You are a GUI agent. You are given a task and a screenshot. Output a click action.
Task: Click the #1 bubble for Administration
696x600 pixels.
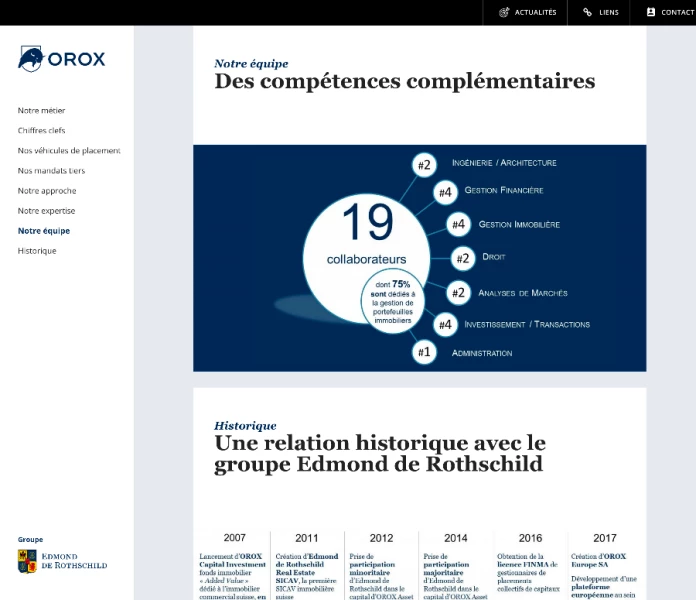point(424,352)
